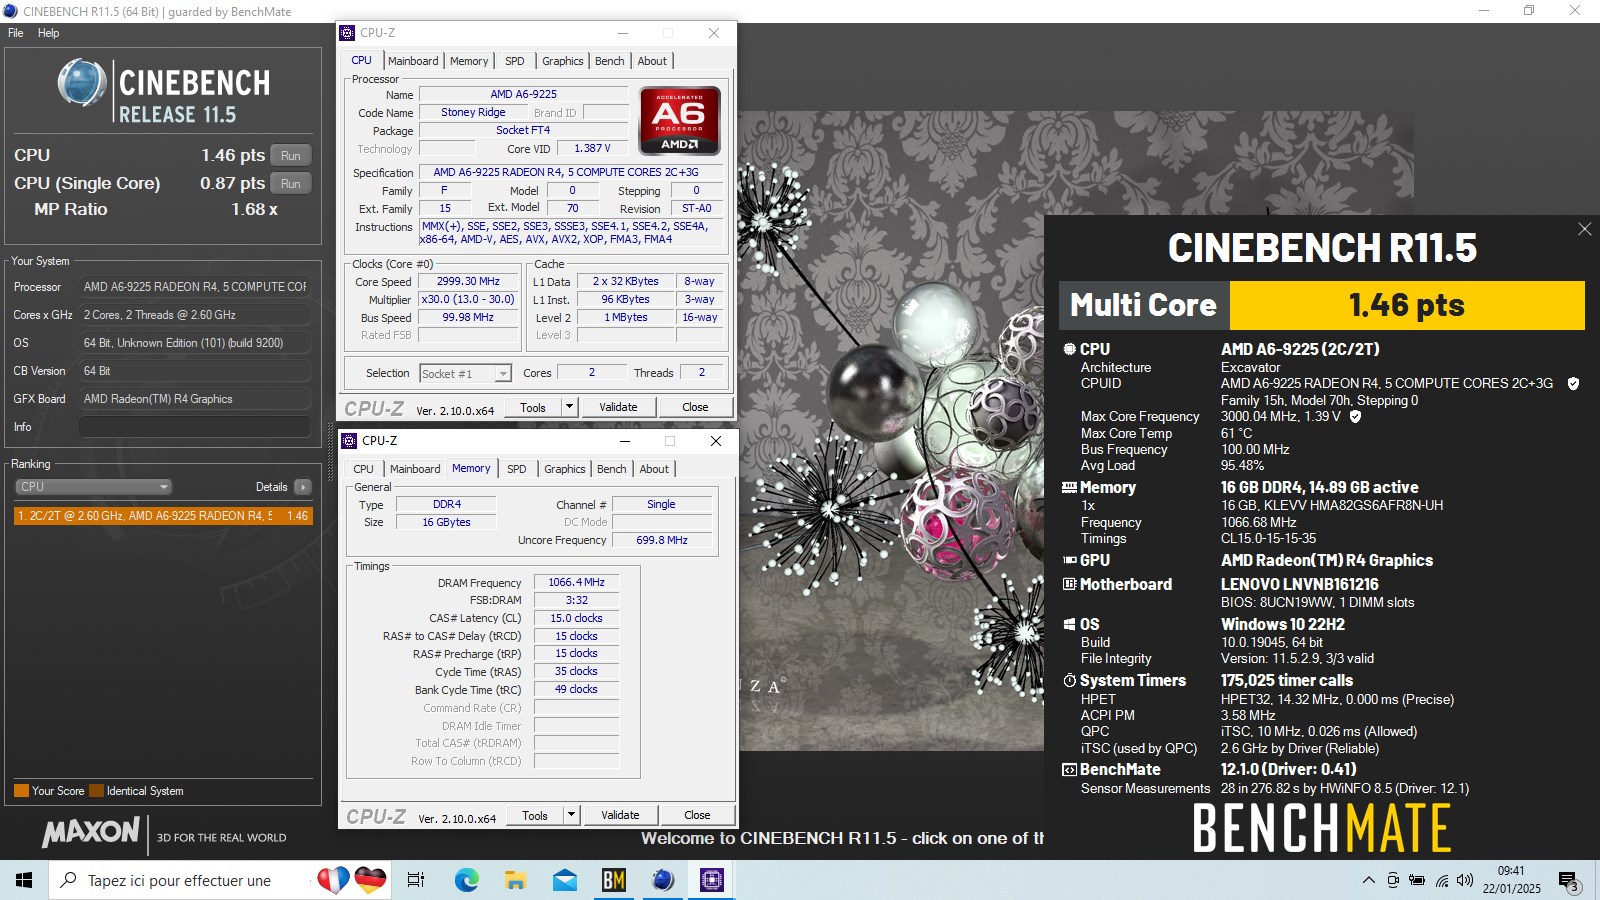Run the CPU multi-core benchmark

click(291, 156)
